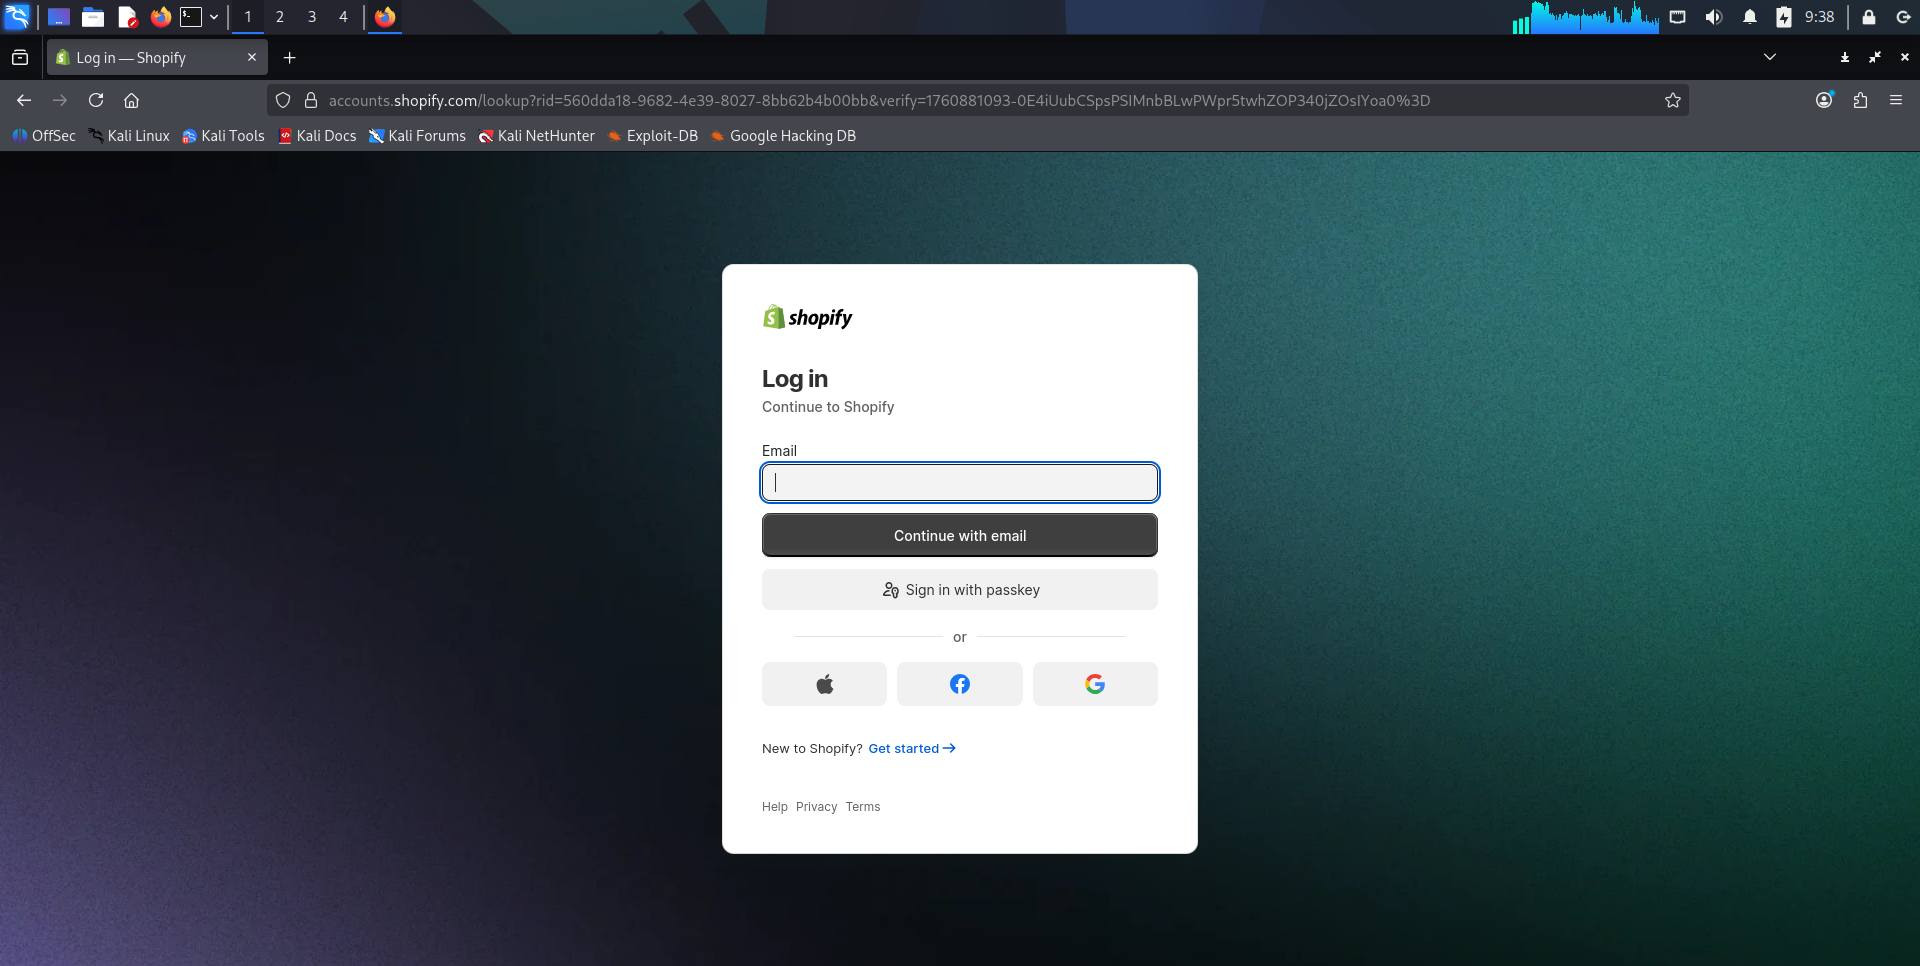Image resolution: width=1920 pixels, height=966 pixels.
Task: Focus the Email input field
Action: (x=960, y=483)
